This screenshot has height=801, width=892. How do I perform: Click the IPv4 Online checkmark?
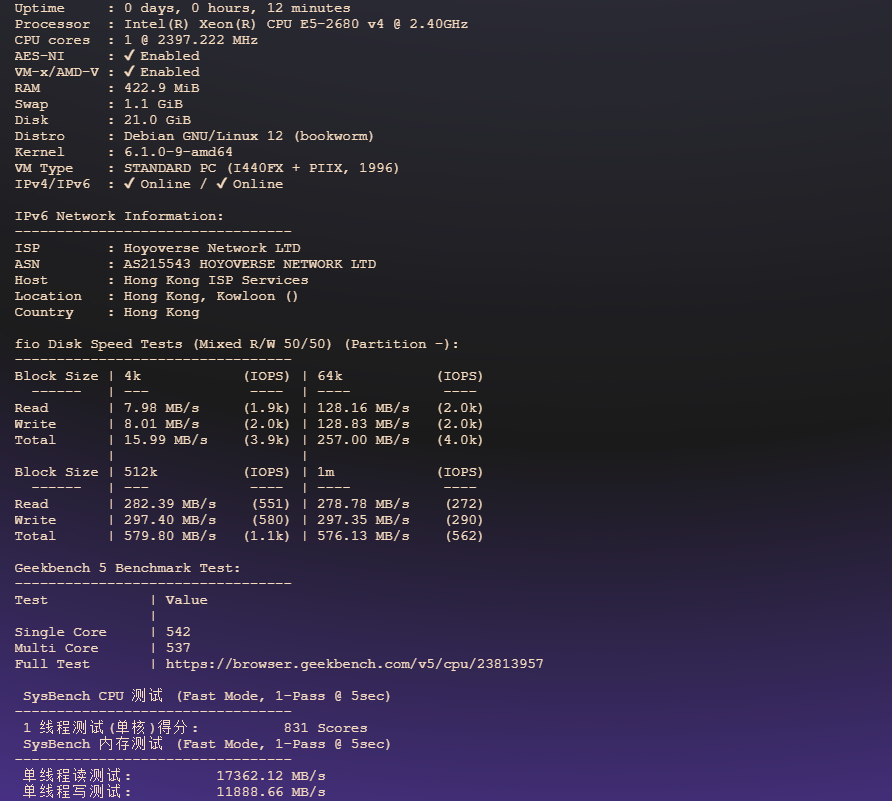(129, 184)
